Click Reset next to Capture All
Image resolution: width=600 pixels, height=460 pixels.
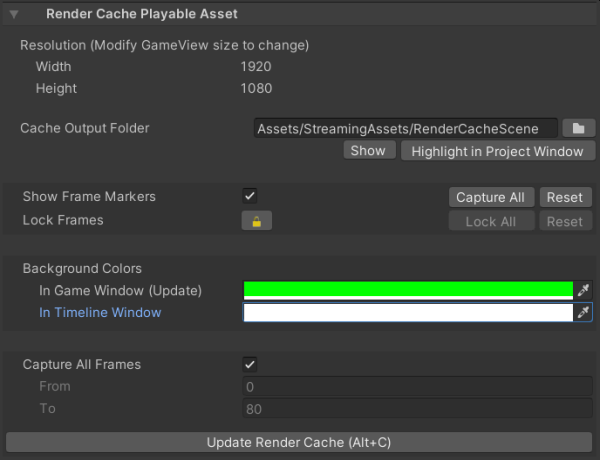565,197
